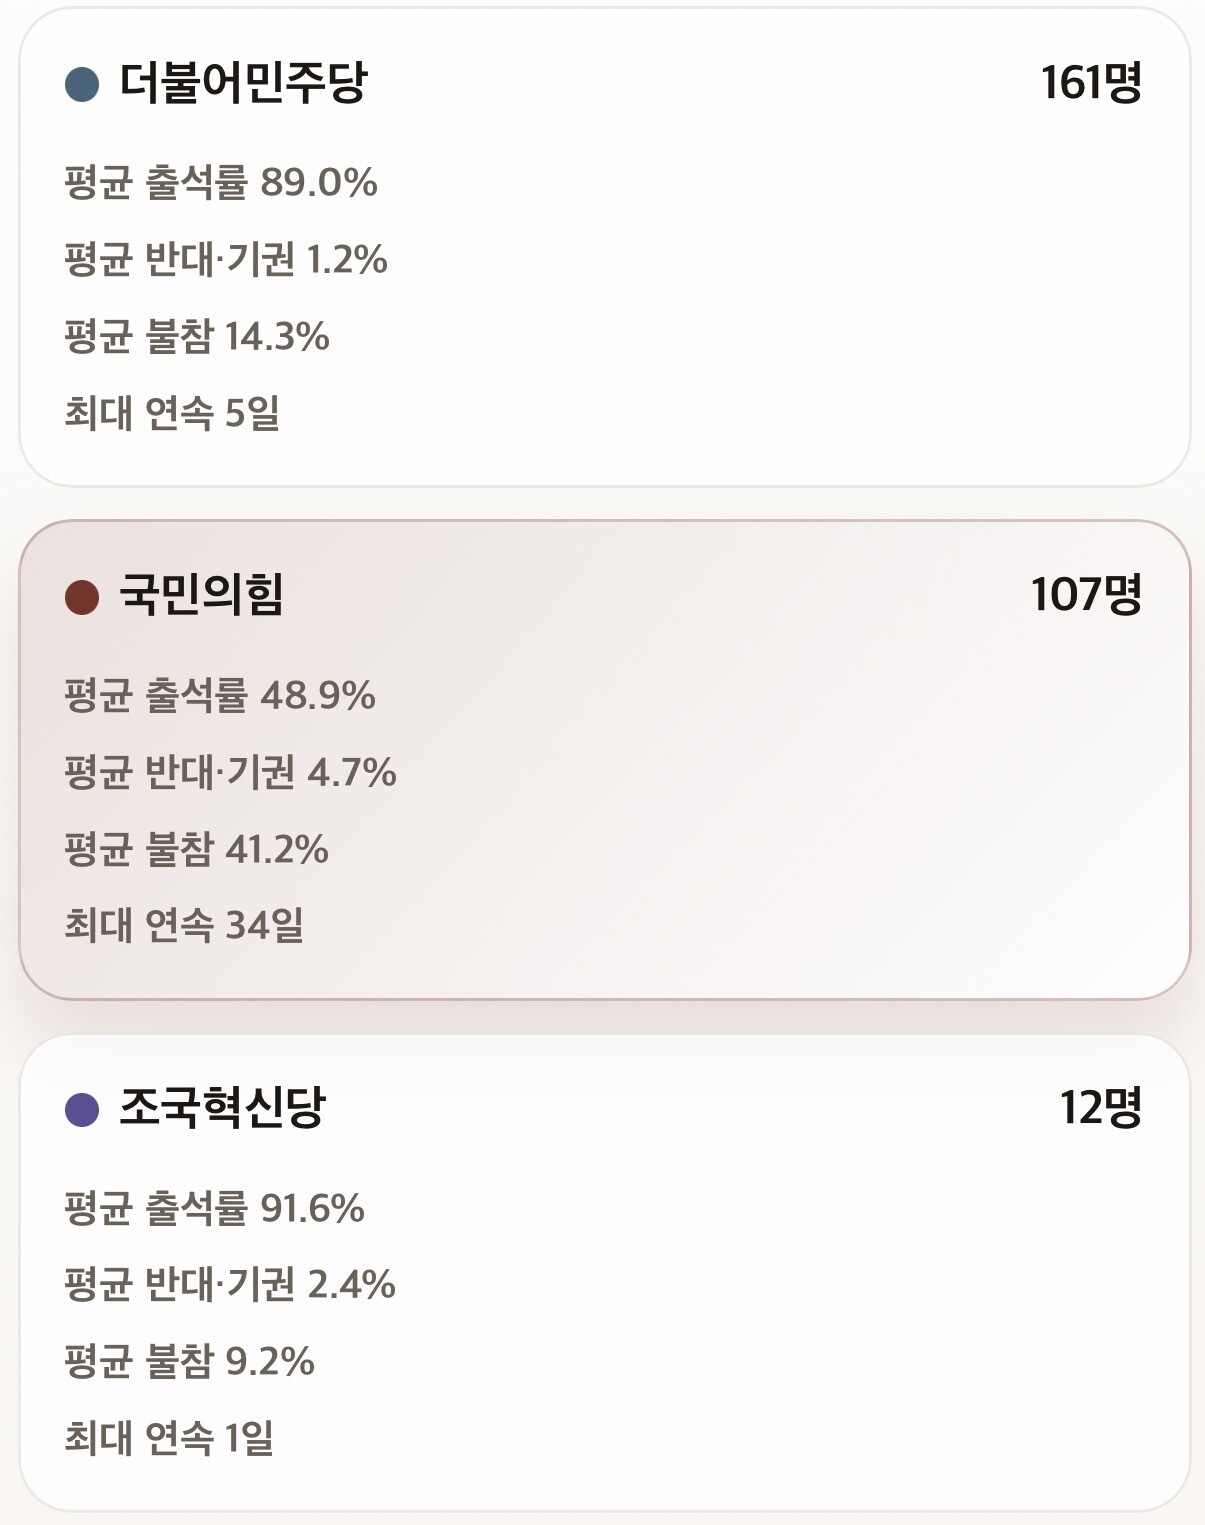Select 평균 불참 9.2% stat

coord(189,1362)
